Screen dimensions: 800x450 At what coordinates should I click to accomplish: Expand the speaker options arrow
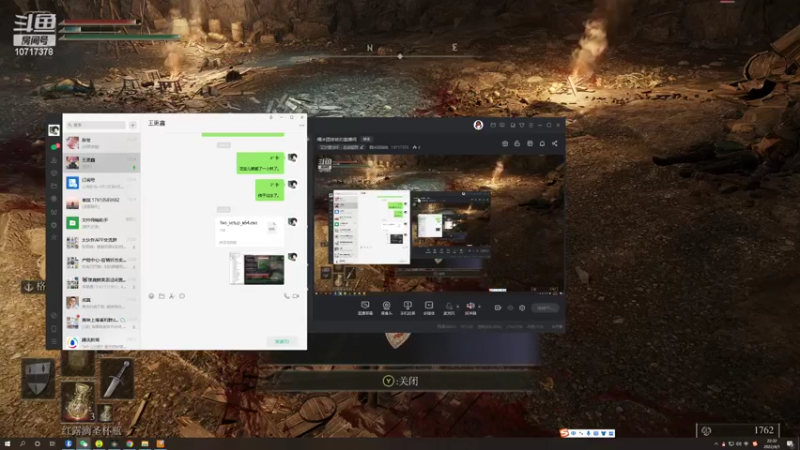click(x=479, y=307)
